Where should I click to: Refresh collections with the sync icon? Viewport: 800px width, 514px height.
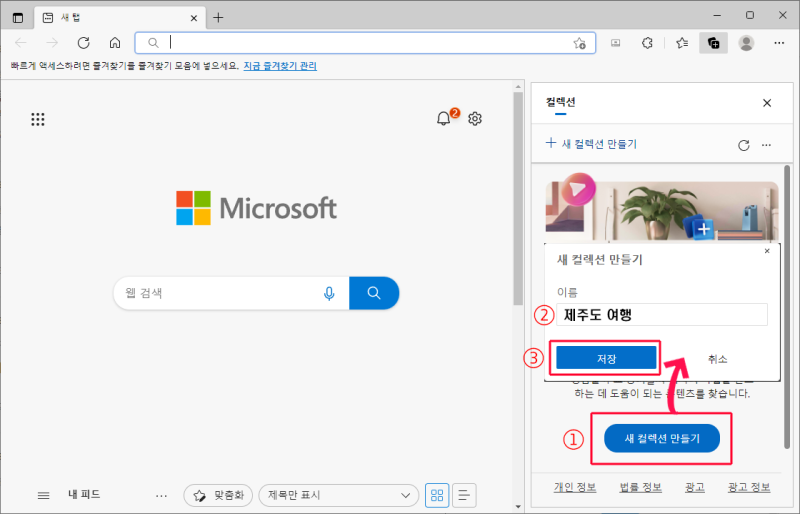point(744,145)
